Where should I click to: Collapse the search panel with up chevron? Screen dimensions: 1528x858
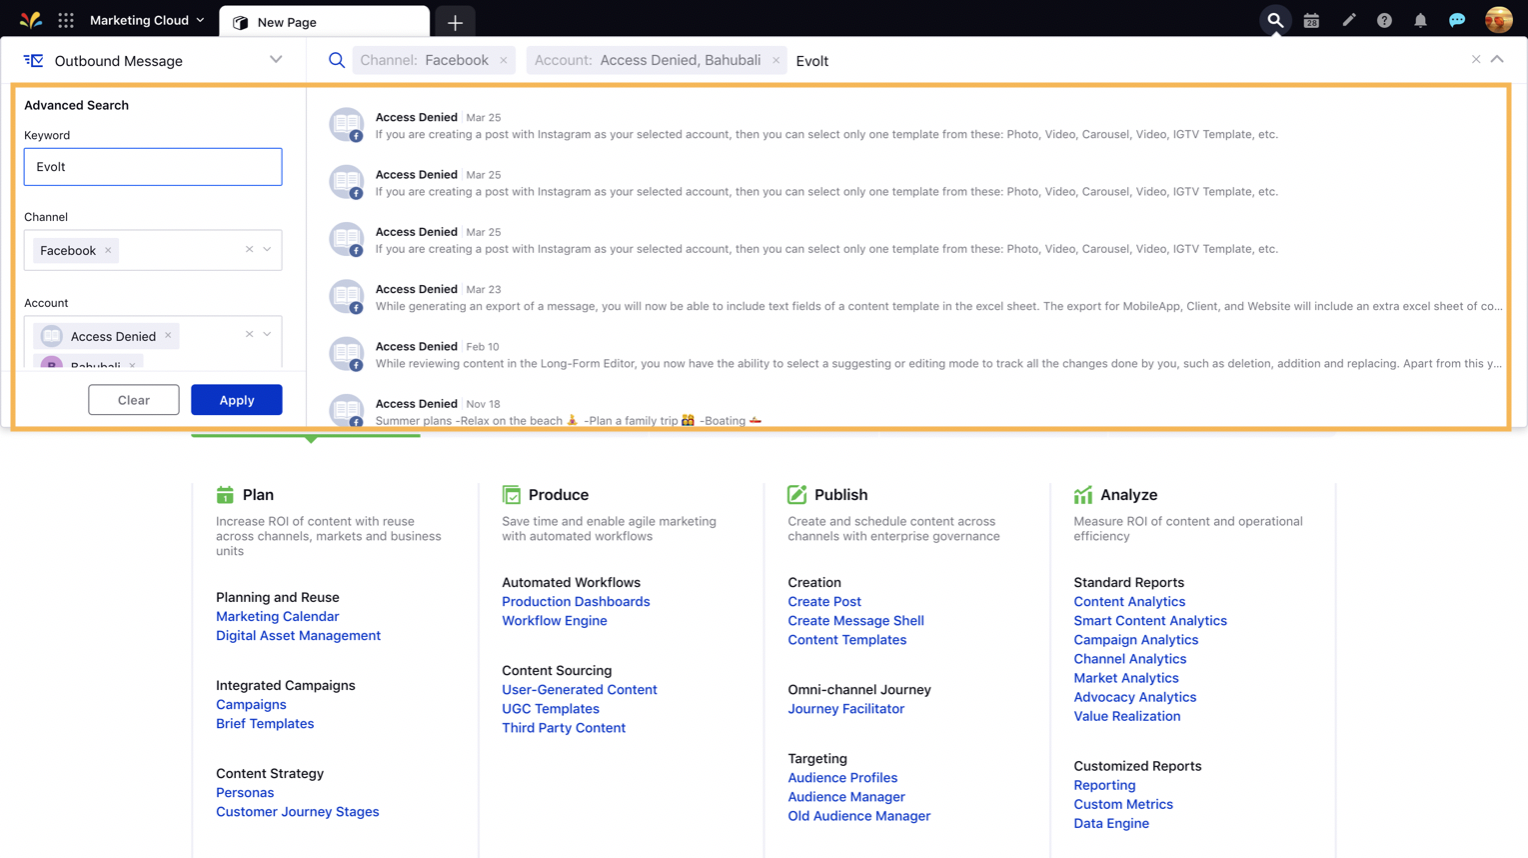tap(1497, 60)
